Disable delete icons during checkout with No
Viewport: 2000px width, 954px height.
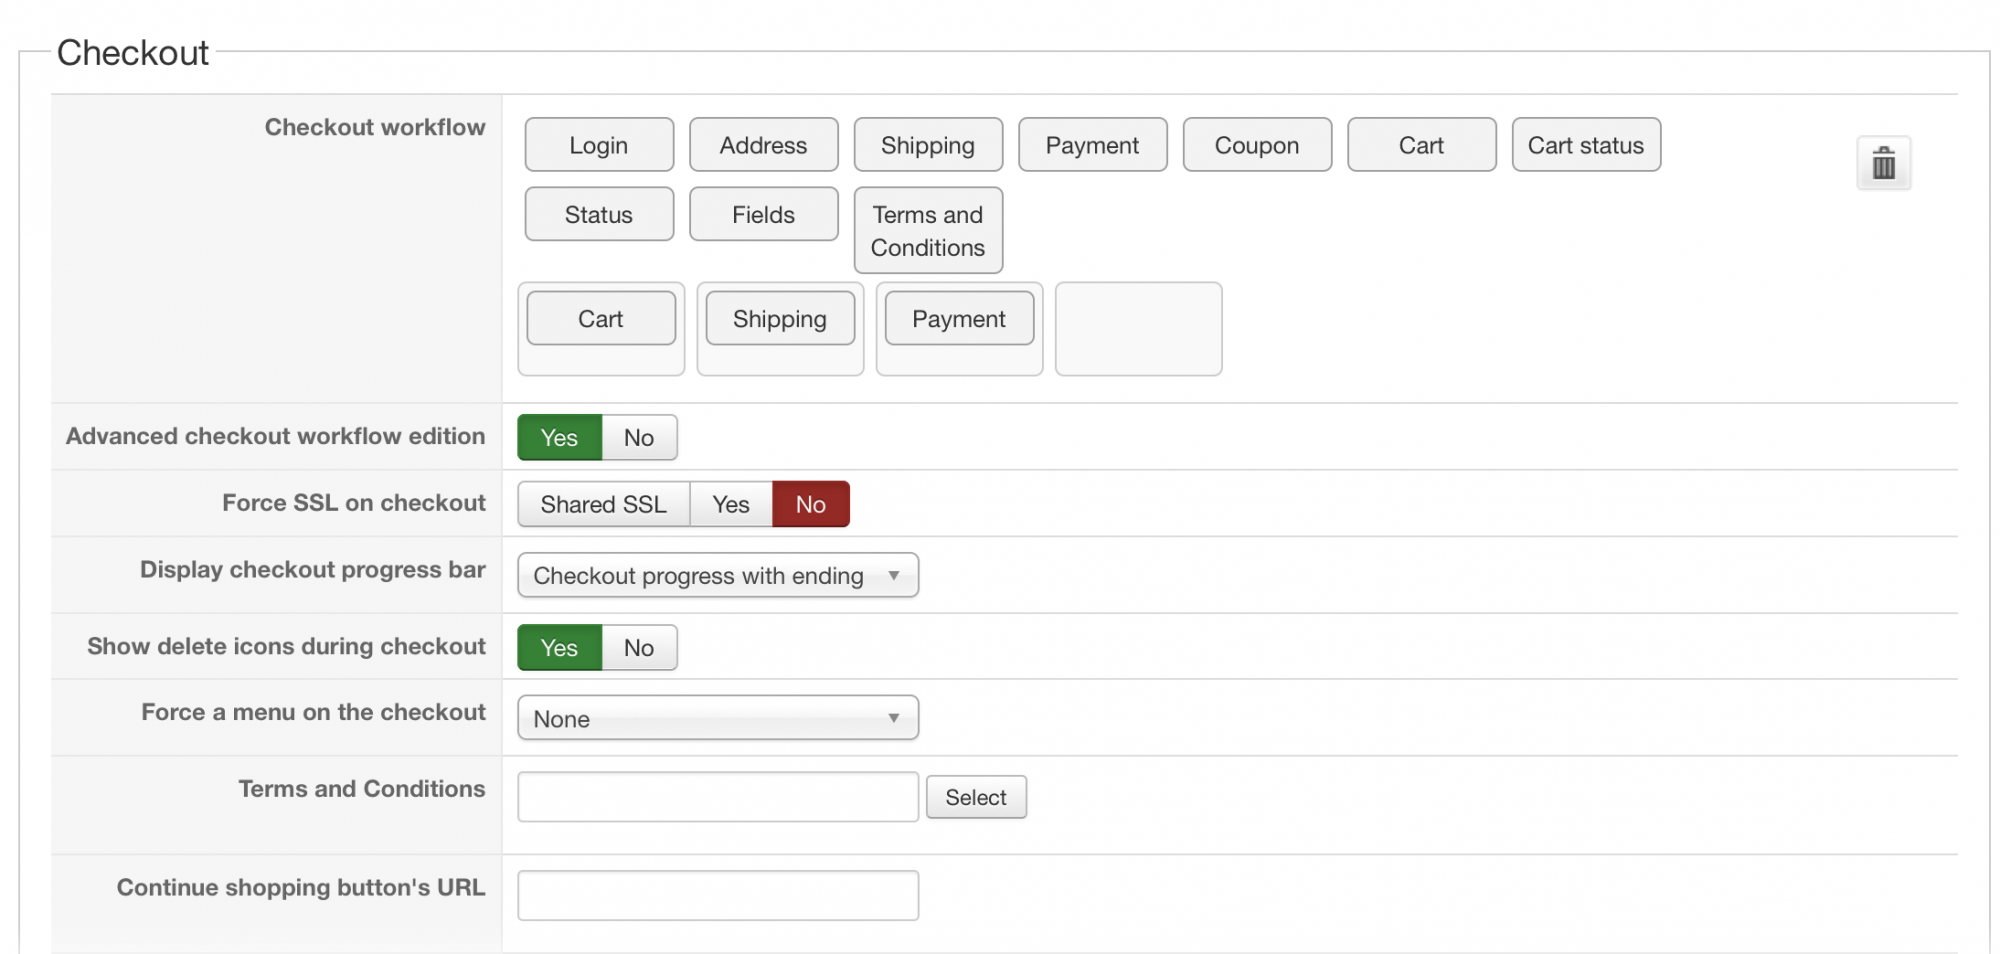639,648
